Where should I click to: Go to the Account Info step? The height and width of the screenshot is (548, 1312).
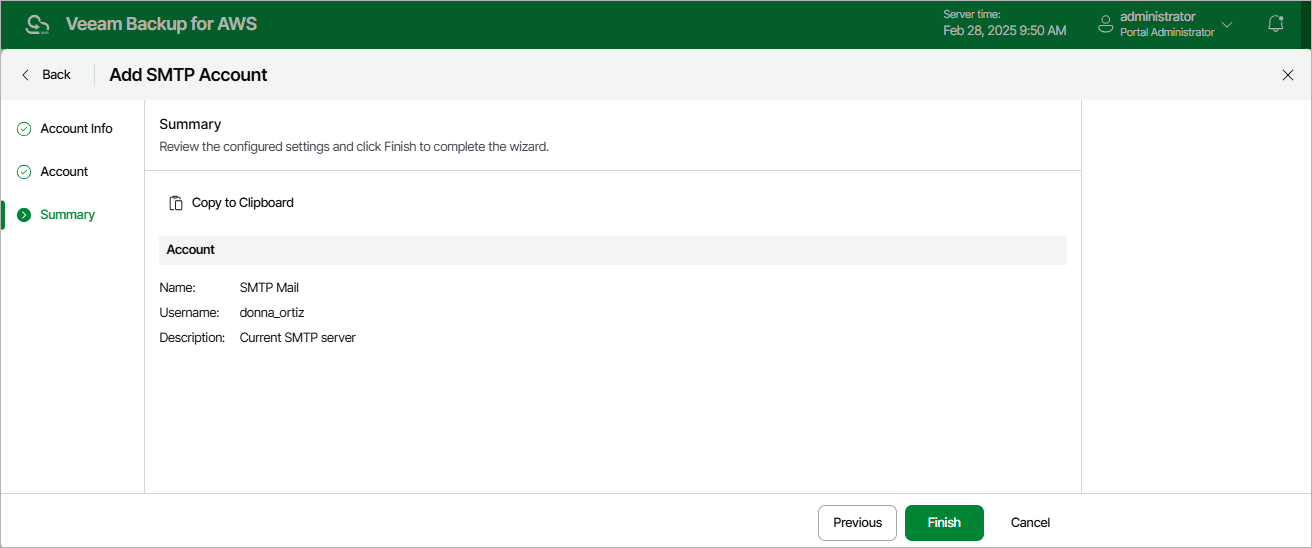coord(76,129)
